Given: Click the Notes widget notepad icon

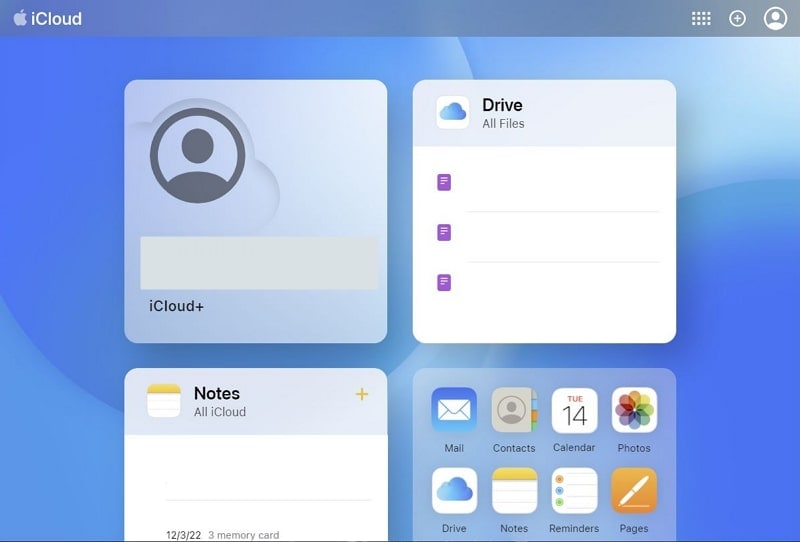Looking at the screenshot, I should tap(164, 401).
